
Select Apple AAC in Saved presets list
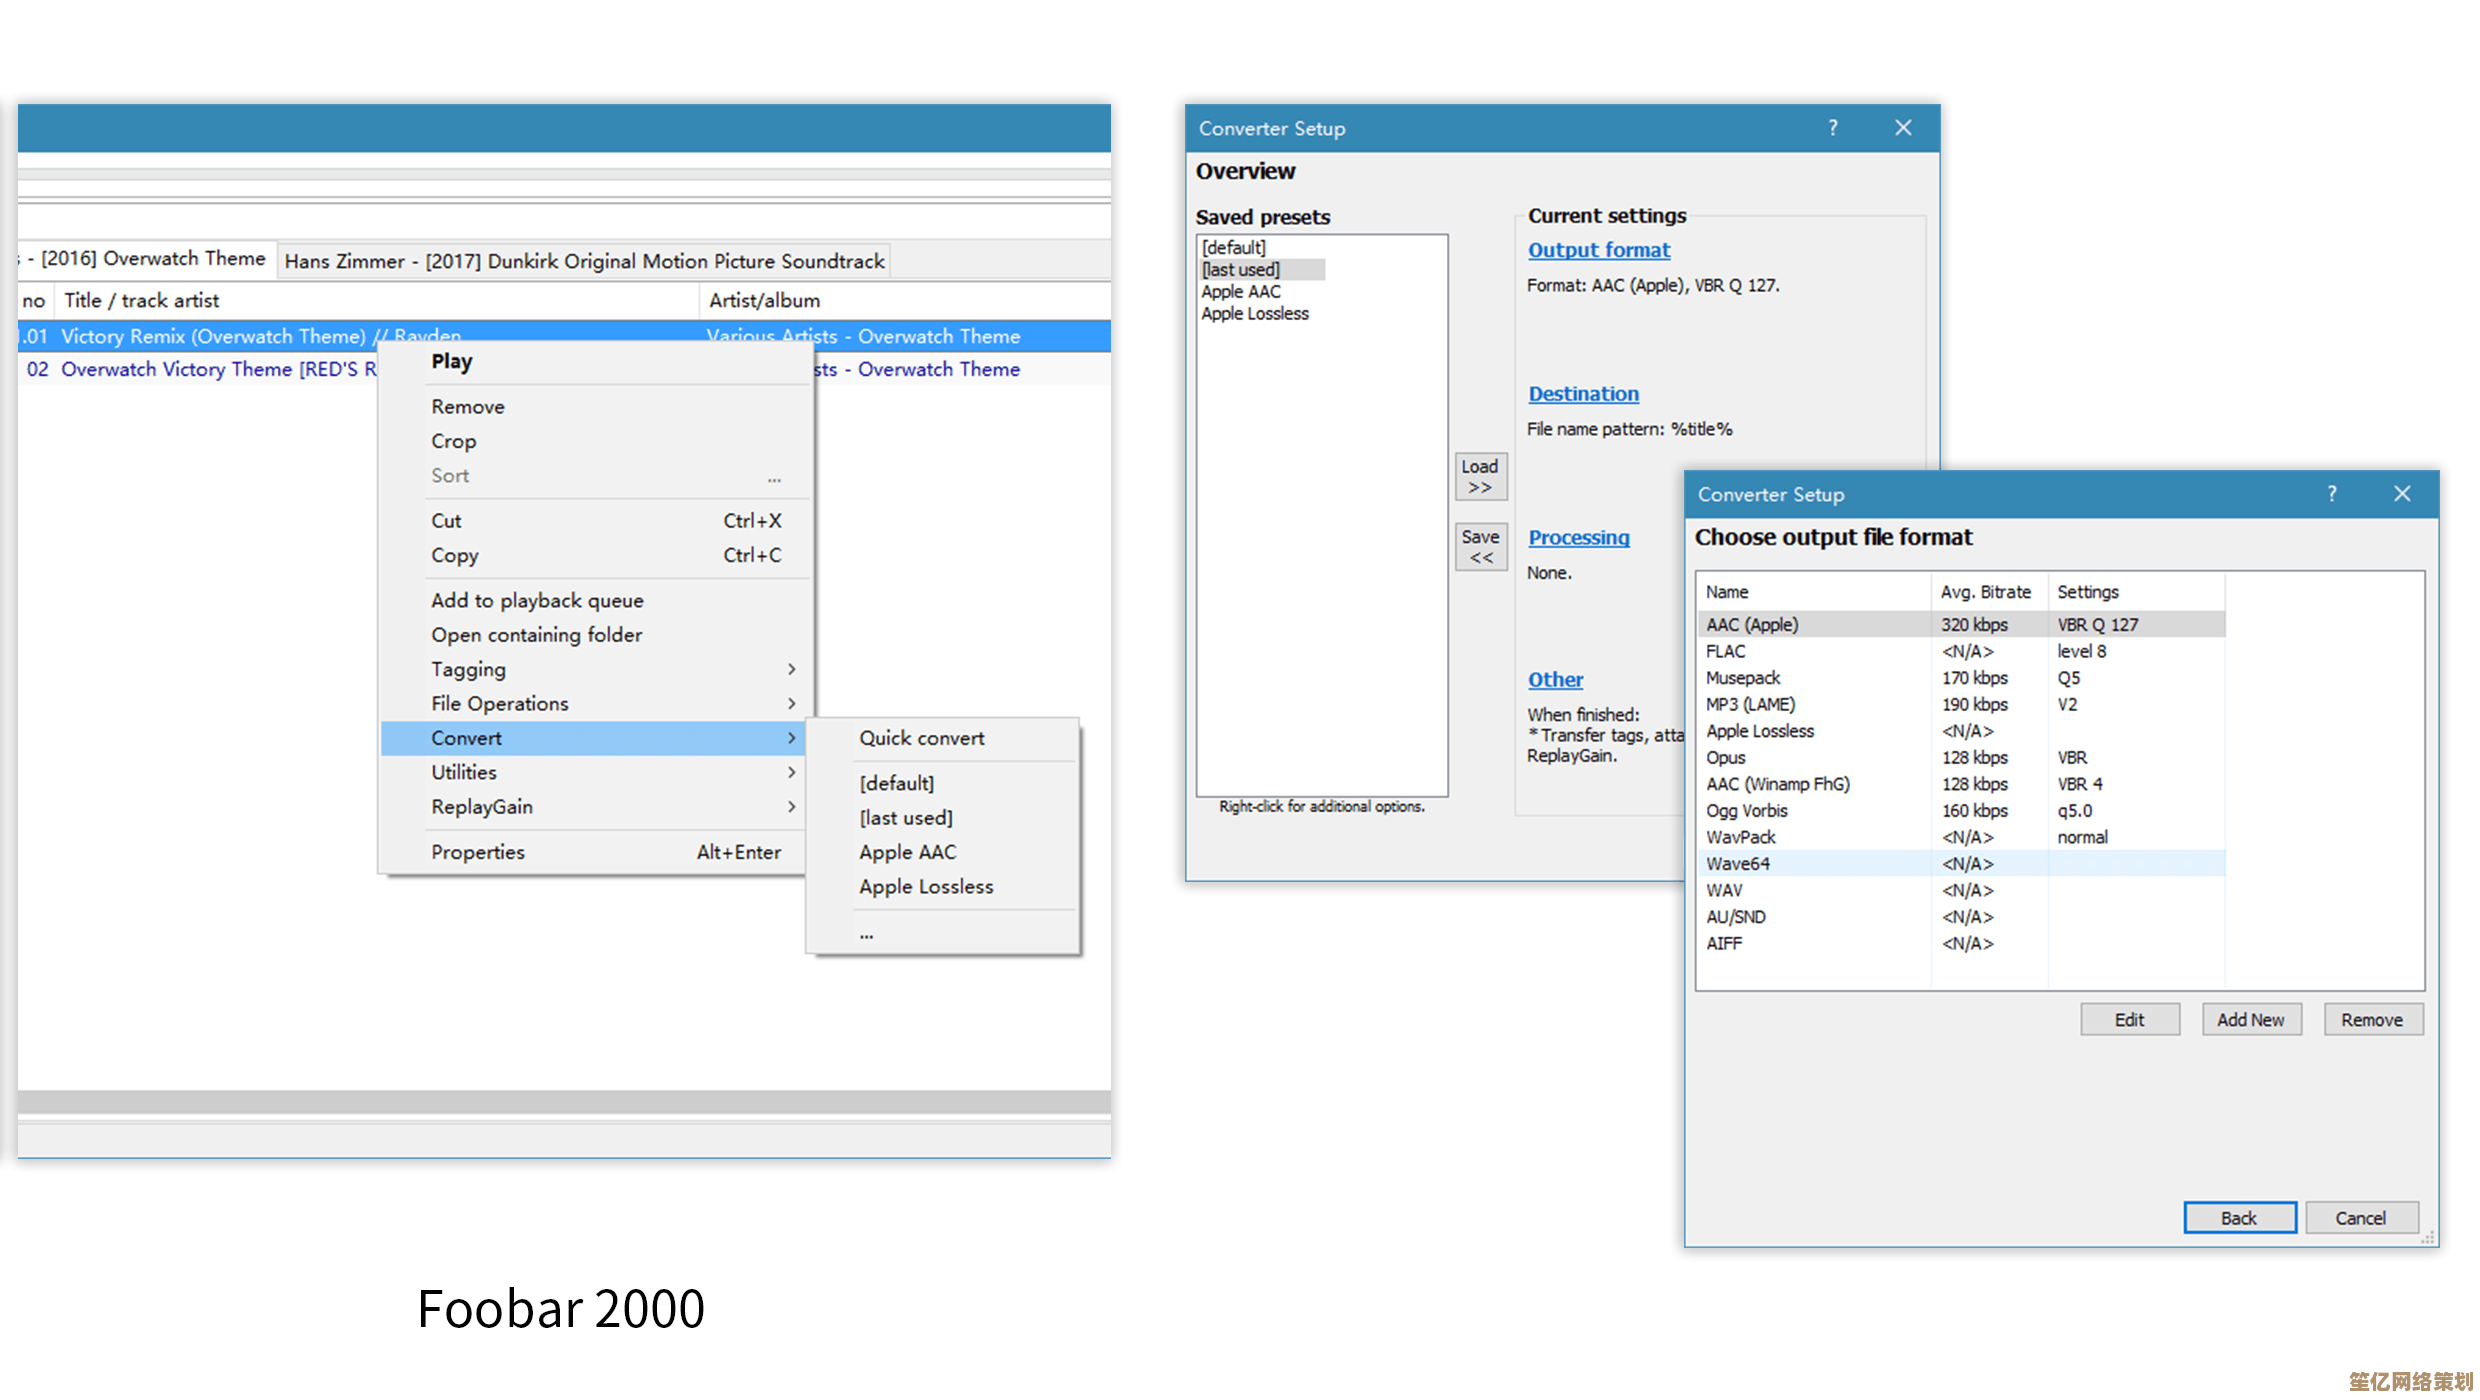(x=1241, y=292)
